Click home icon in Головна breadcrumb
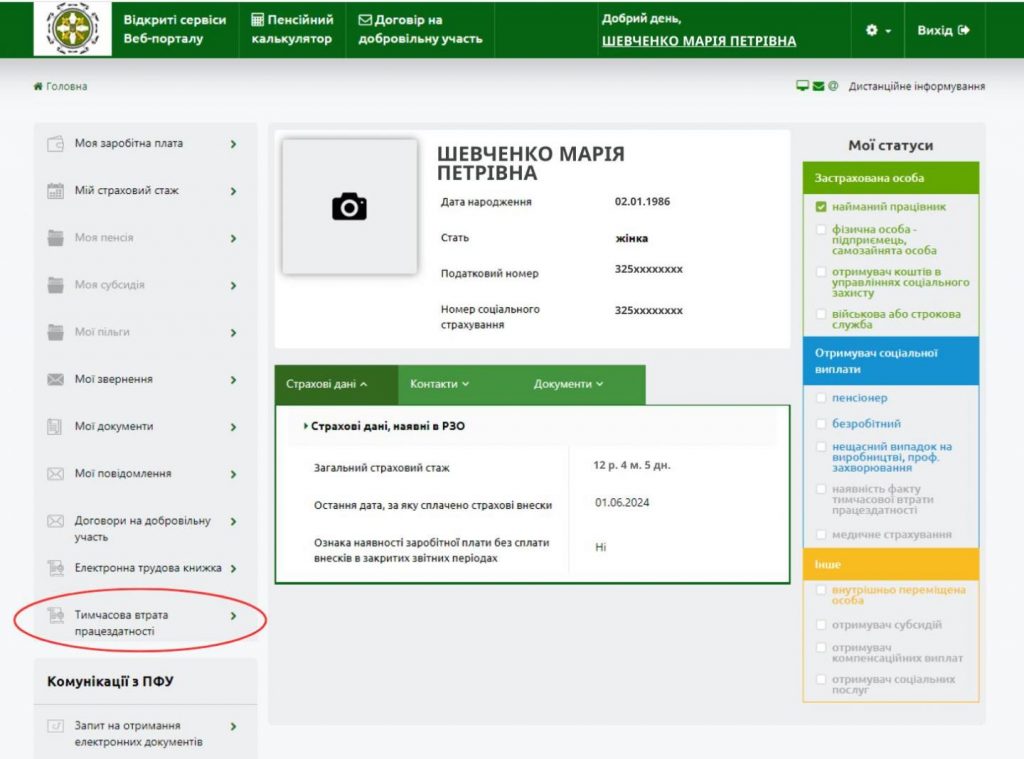1024x759 pixels. pos(38,87)
